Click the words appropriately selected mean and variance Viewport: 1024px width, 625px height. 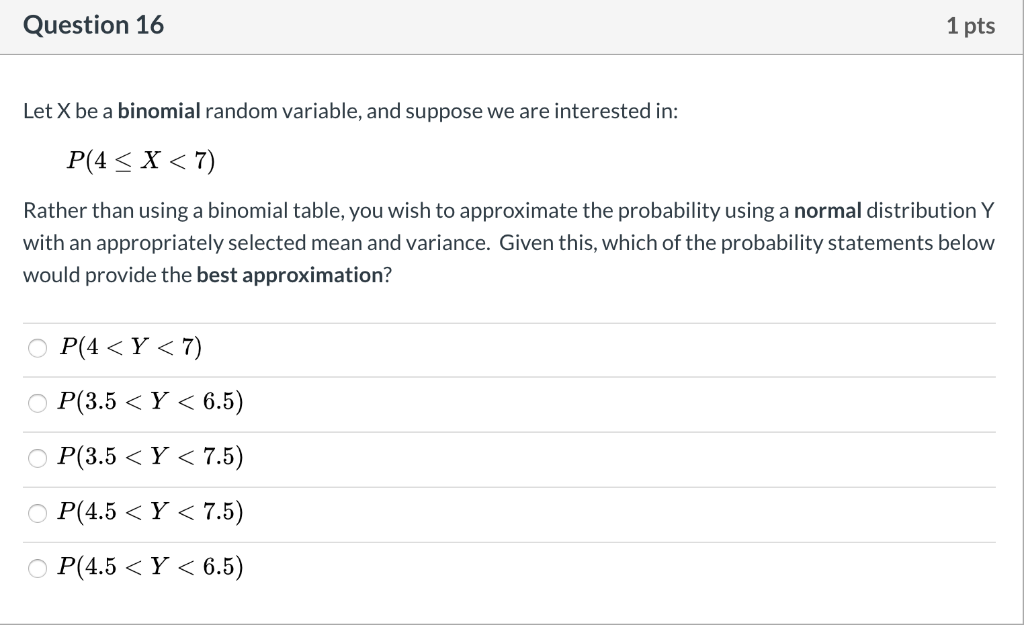[293, 243]
